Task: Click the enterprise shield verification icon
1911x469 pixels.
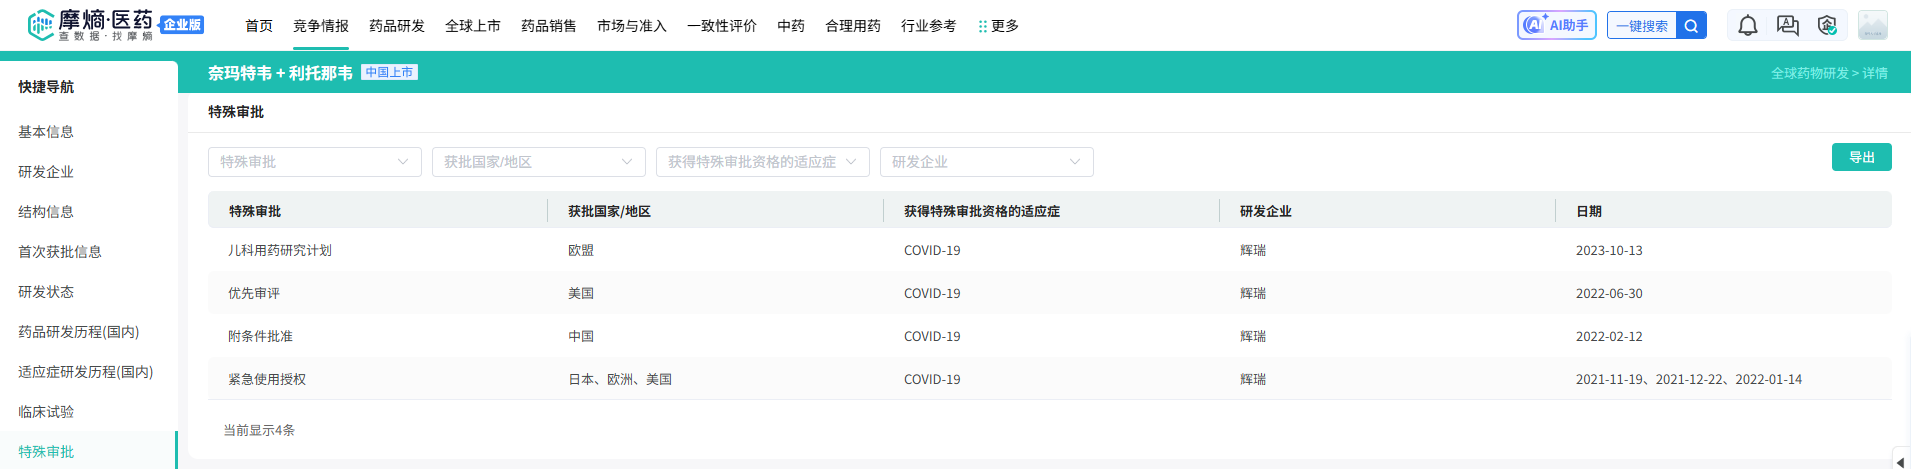Action: [x=1827, y=26]
